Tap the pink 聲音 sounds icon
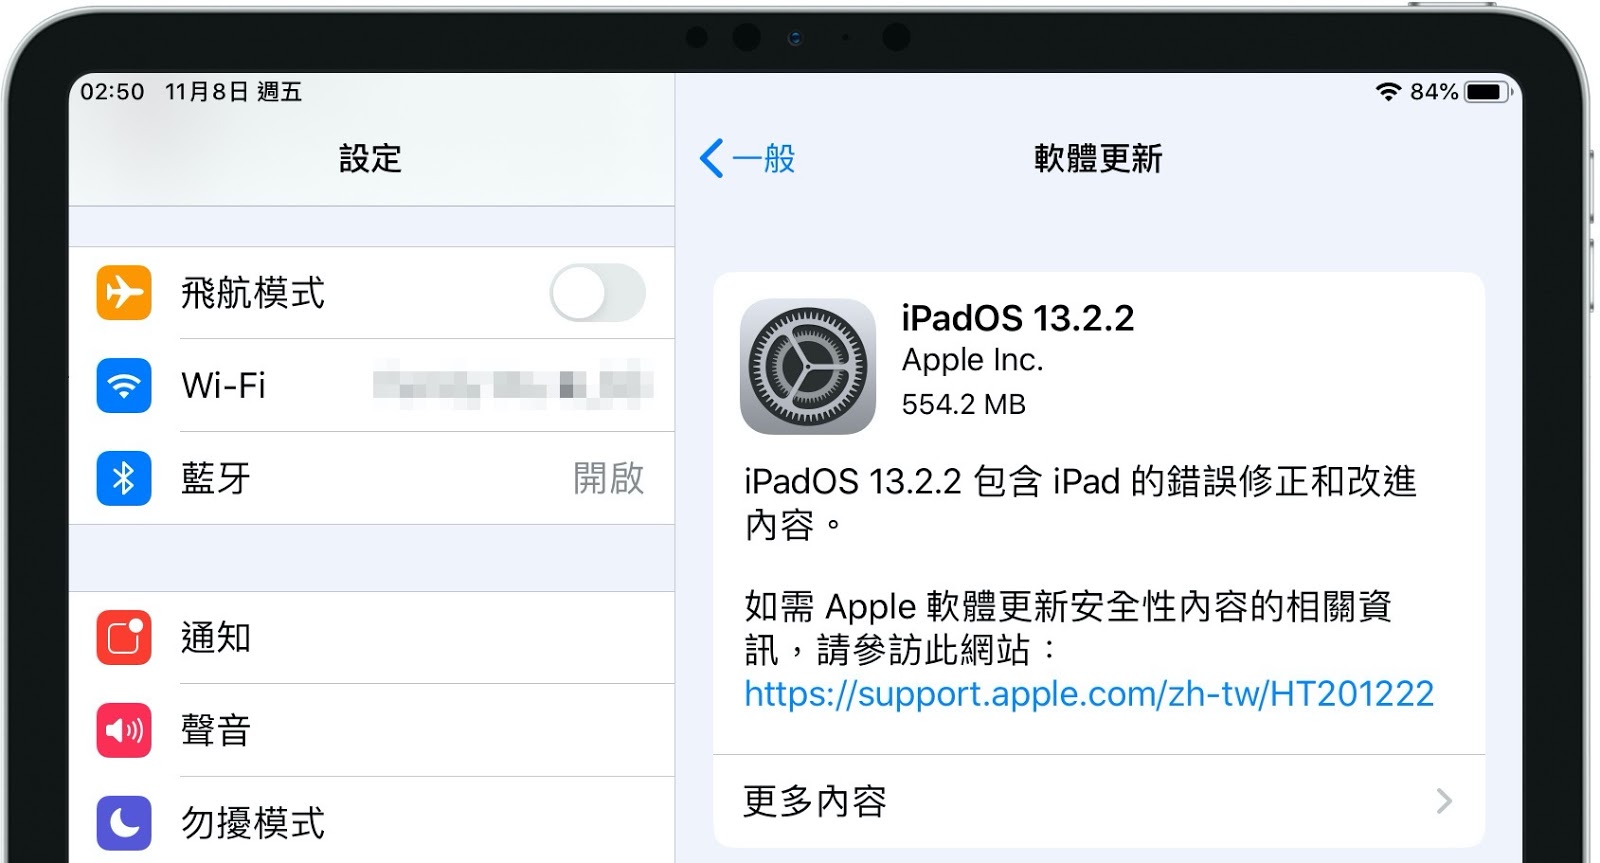 (x=124, y=730)
